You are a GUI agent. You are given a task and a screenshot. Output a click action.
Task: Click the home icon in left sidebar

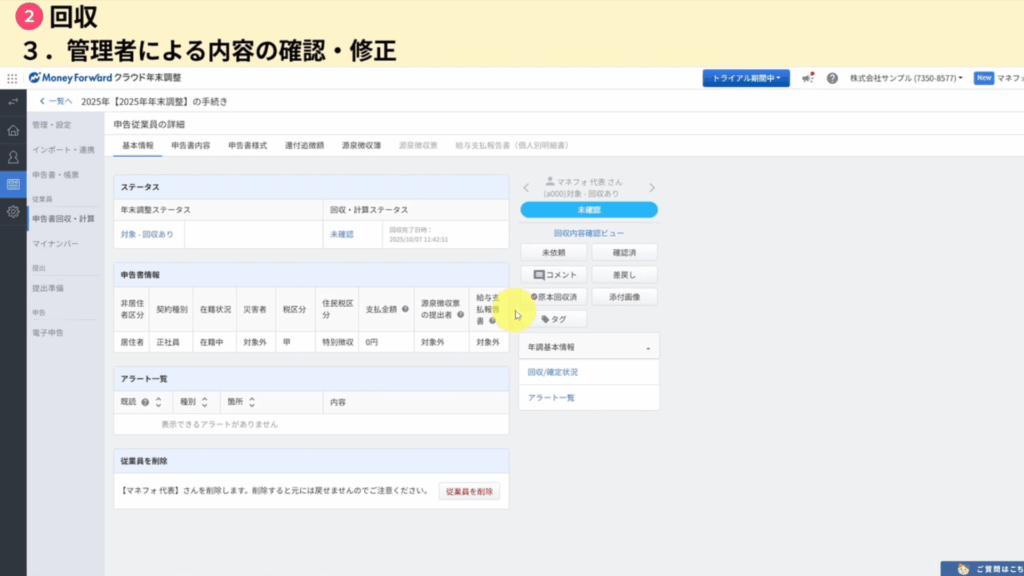[x=13, y=130]
